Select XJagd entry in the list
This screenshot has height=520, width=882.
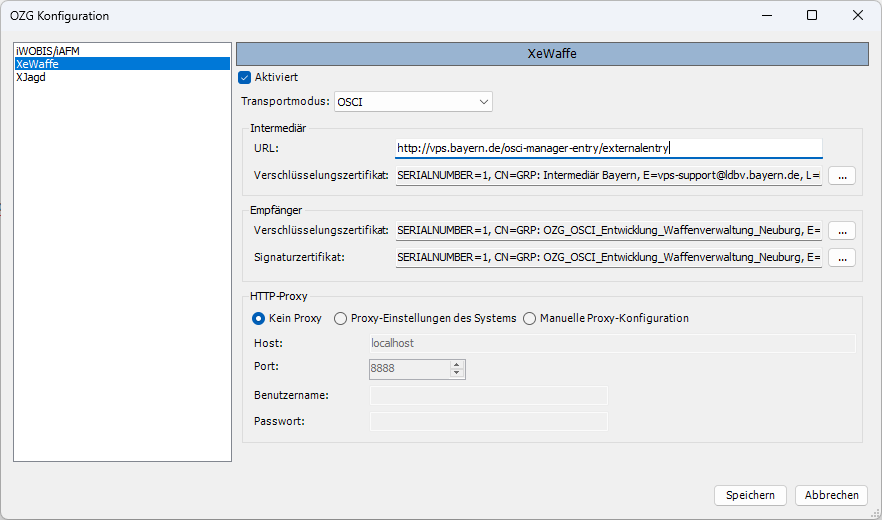click(31, 76)
